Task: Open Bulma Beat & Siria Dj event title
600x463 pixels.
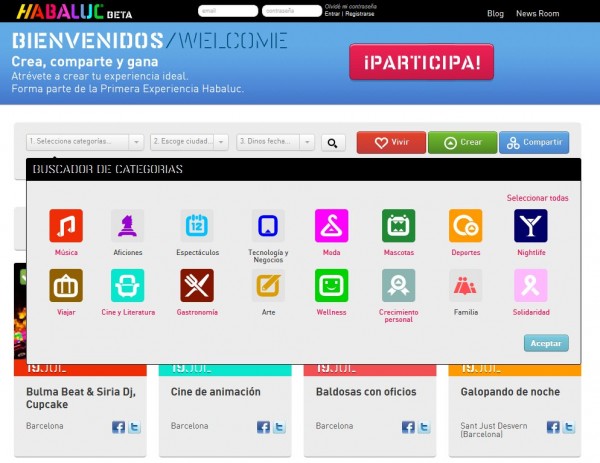Action: [81, 398]
